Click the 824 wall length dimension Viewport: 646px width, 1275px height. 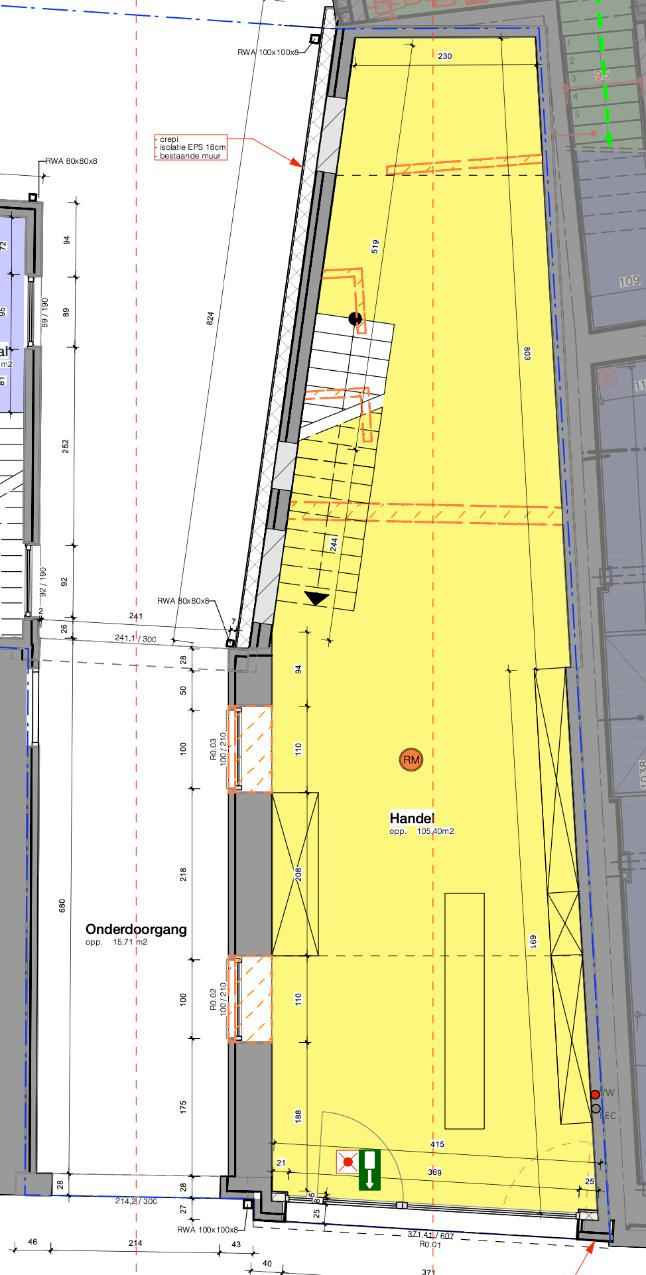[211, 318]
